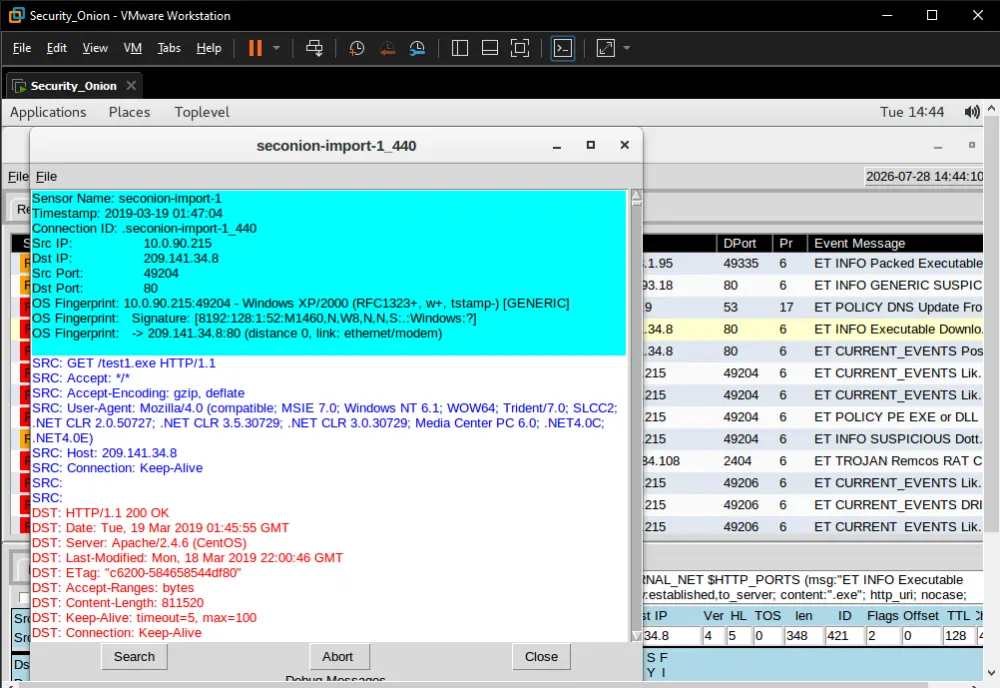Minimize the seconion-import-1_440 window
This screenshot has height=688, width=1000.
557,146
